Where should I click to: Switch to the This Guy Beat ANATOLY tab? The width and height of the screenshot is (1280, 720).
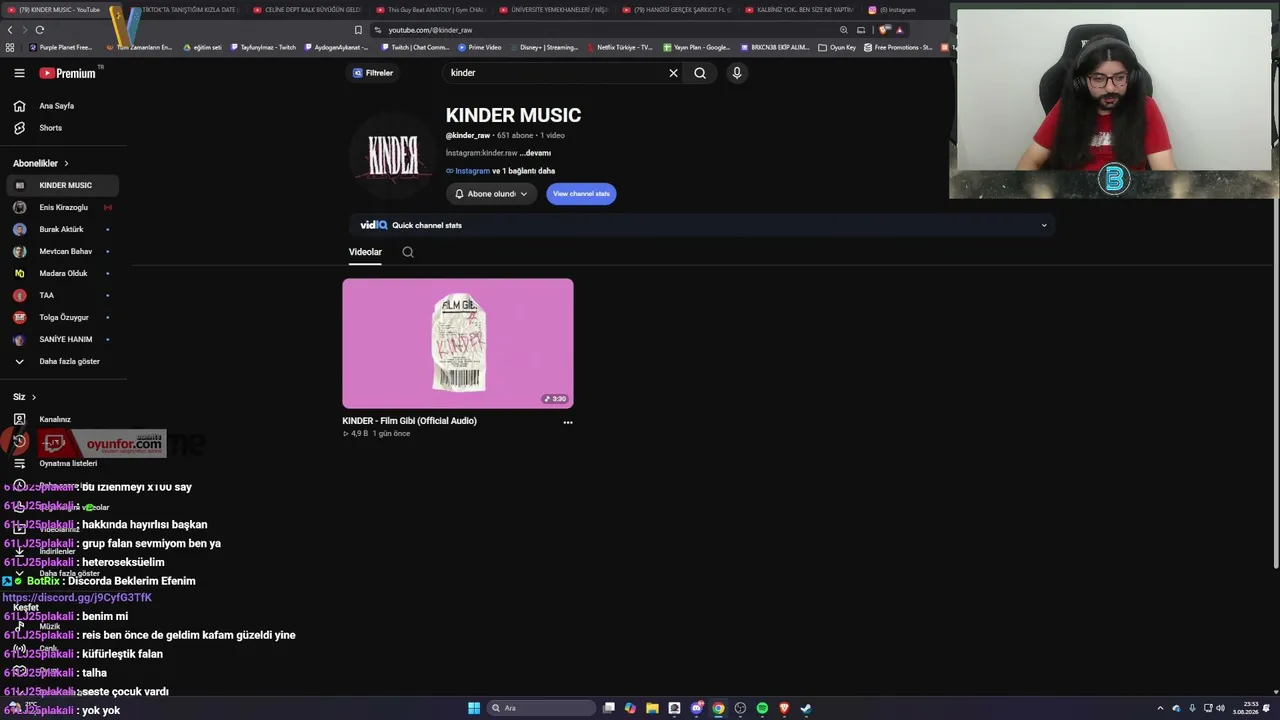pos(430,10)
